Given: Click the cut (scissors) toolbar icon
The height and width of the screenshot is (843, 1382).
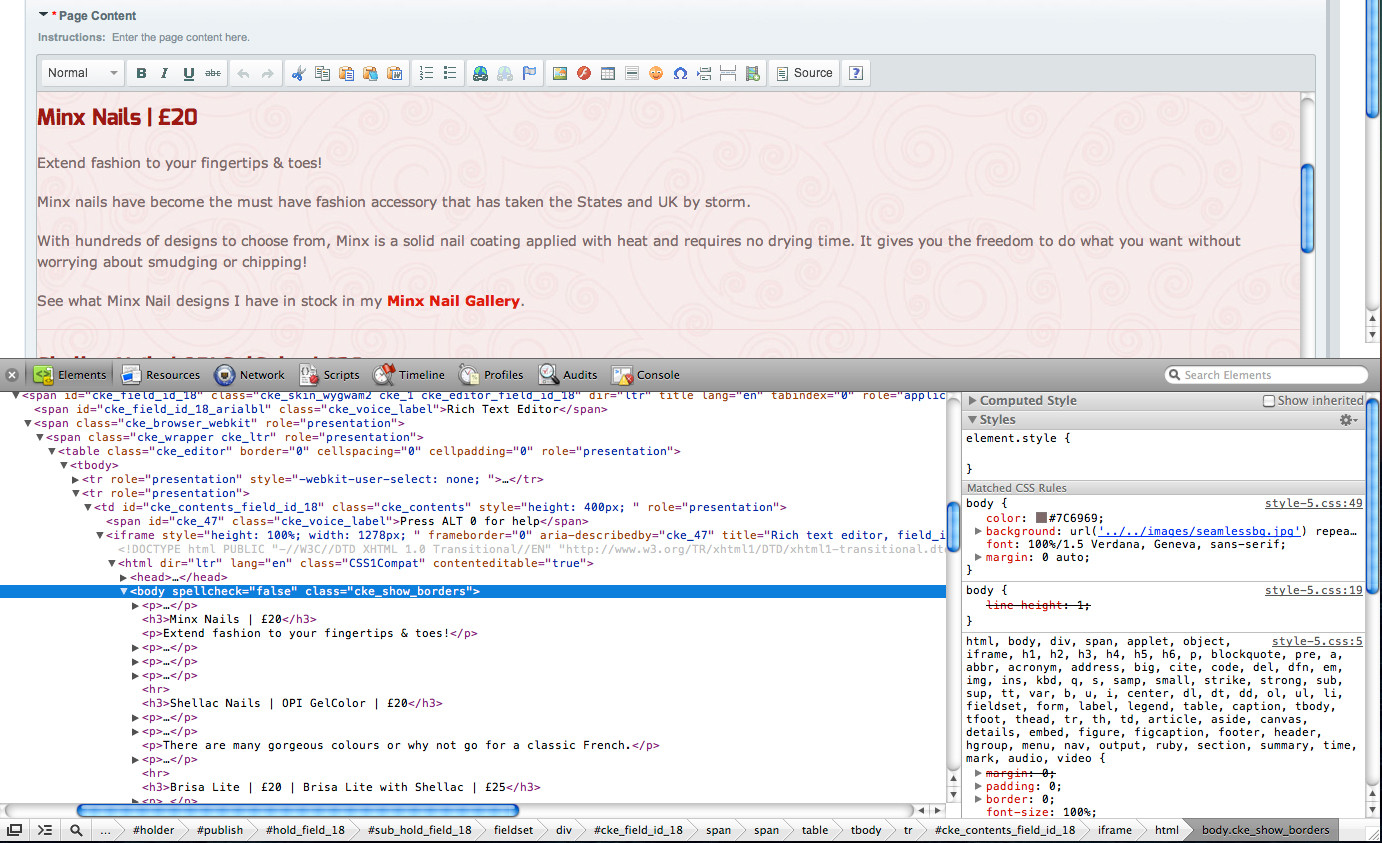Looking at the screenshot, I should coord(298,73).
